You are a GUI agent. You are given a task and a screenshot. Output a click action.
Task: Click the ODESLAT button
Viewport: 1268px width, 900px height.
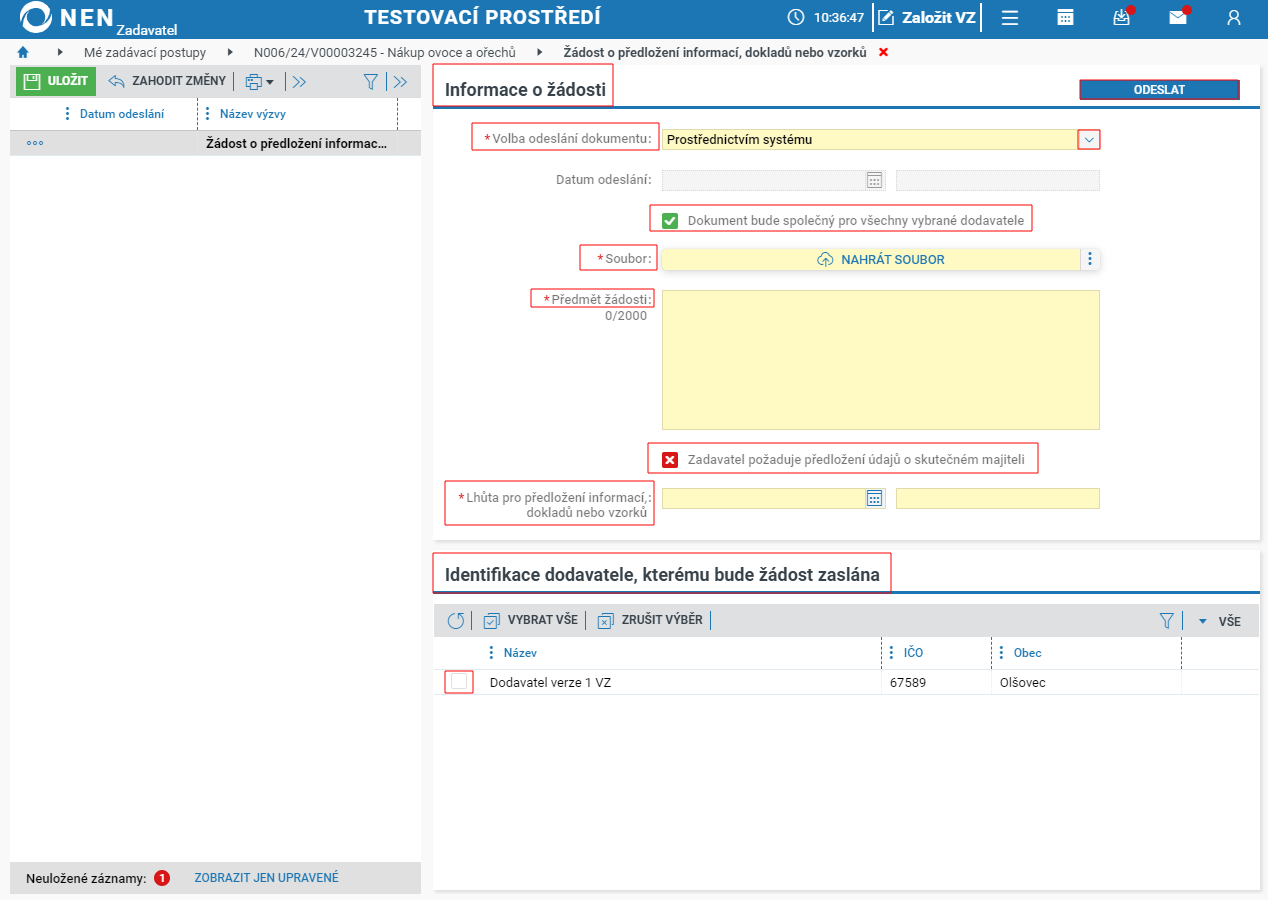coord(1159,90)
